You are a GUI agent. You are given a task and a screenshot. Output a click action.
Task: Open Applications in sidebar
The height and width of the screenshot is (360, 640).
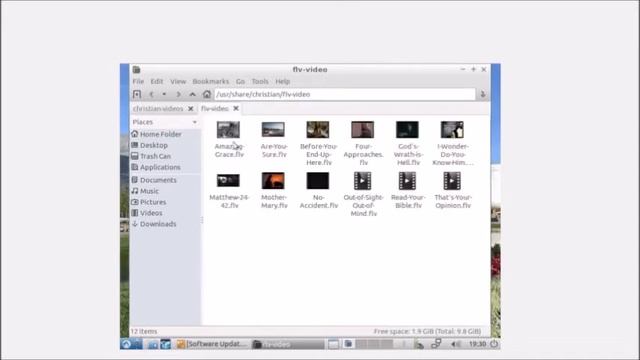[x=156, y=167]
